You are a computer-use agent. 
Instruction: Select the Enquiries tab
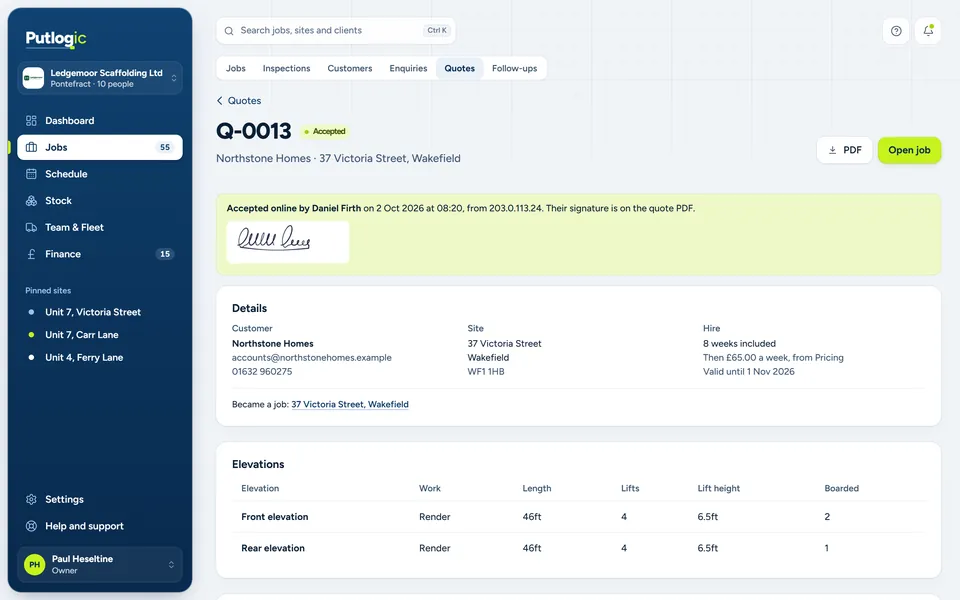click(408, 69)
